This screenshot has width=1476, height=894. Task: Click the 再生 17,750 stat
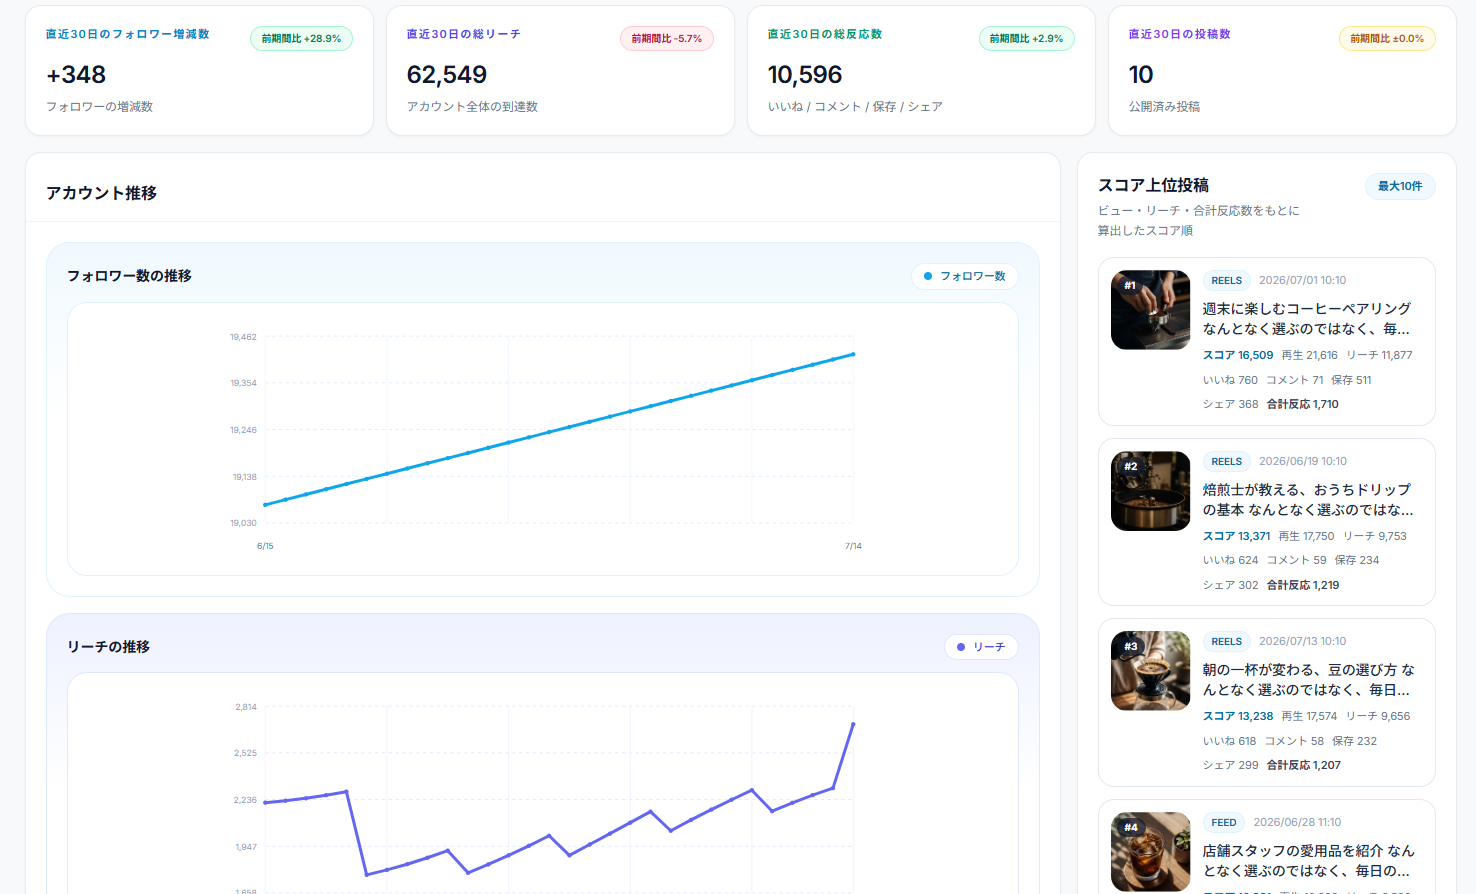[1307, 536]
